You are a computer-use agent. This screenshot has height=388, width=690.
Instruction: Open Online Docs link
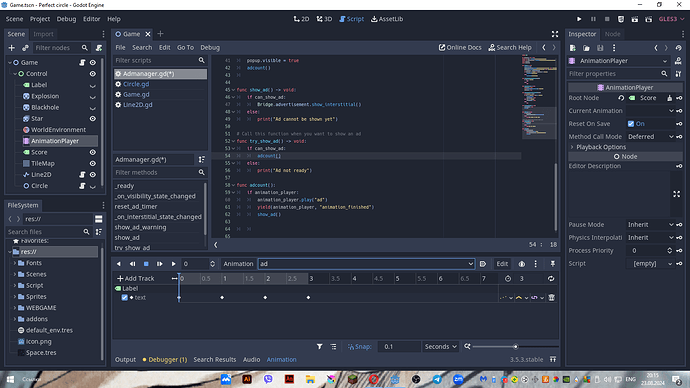click(460, 48)
